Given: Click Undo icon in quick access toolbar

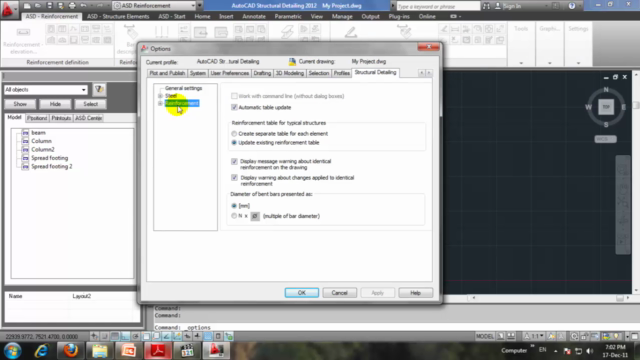Looking at the screenshot, I should pos(84,6).
